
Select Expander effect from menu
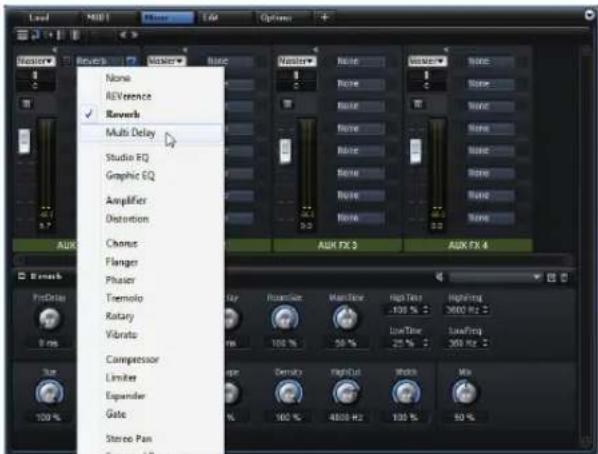125,396
